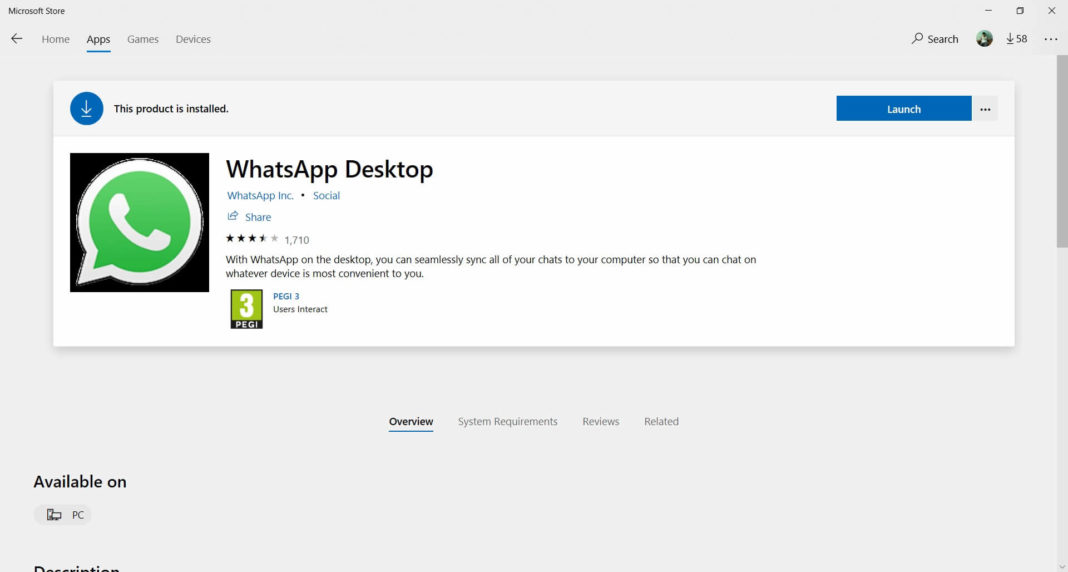Click the 1,710 ratings count

click(297, 240)
